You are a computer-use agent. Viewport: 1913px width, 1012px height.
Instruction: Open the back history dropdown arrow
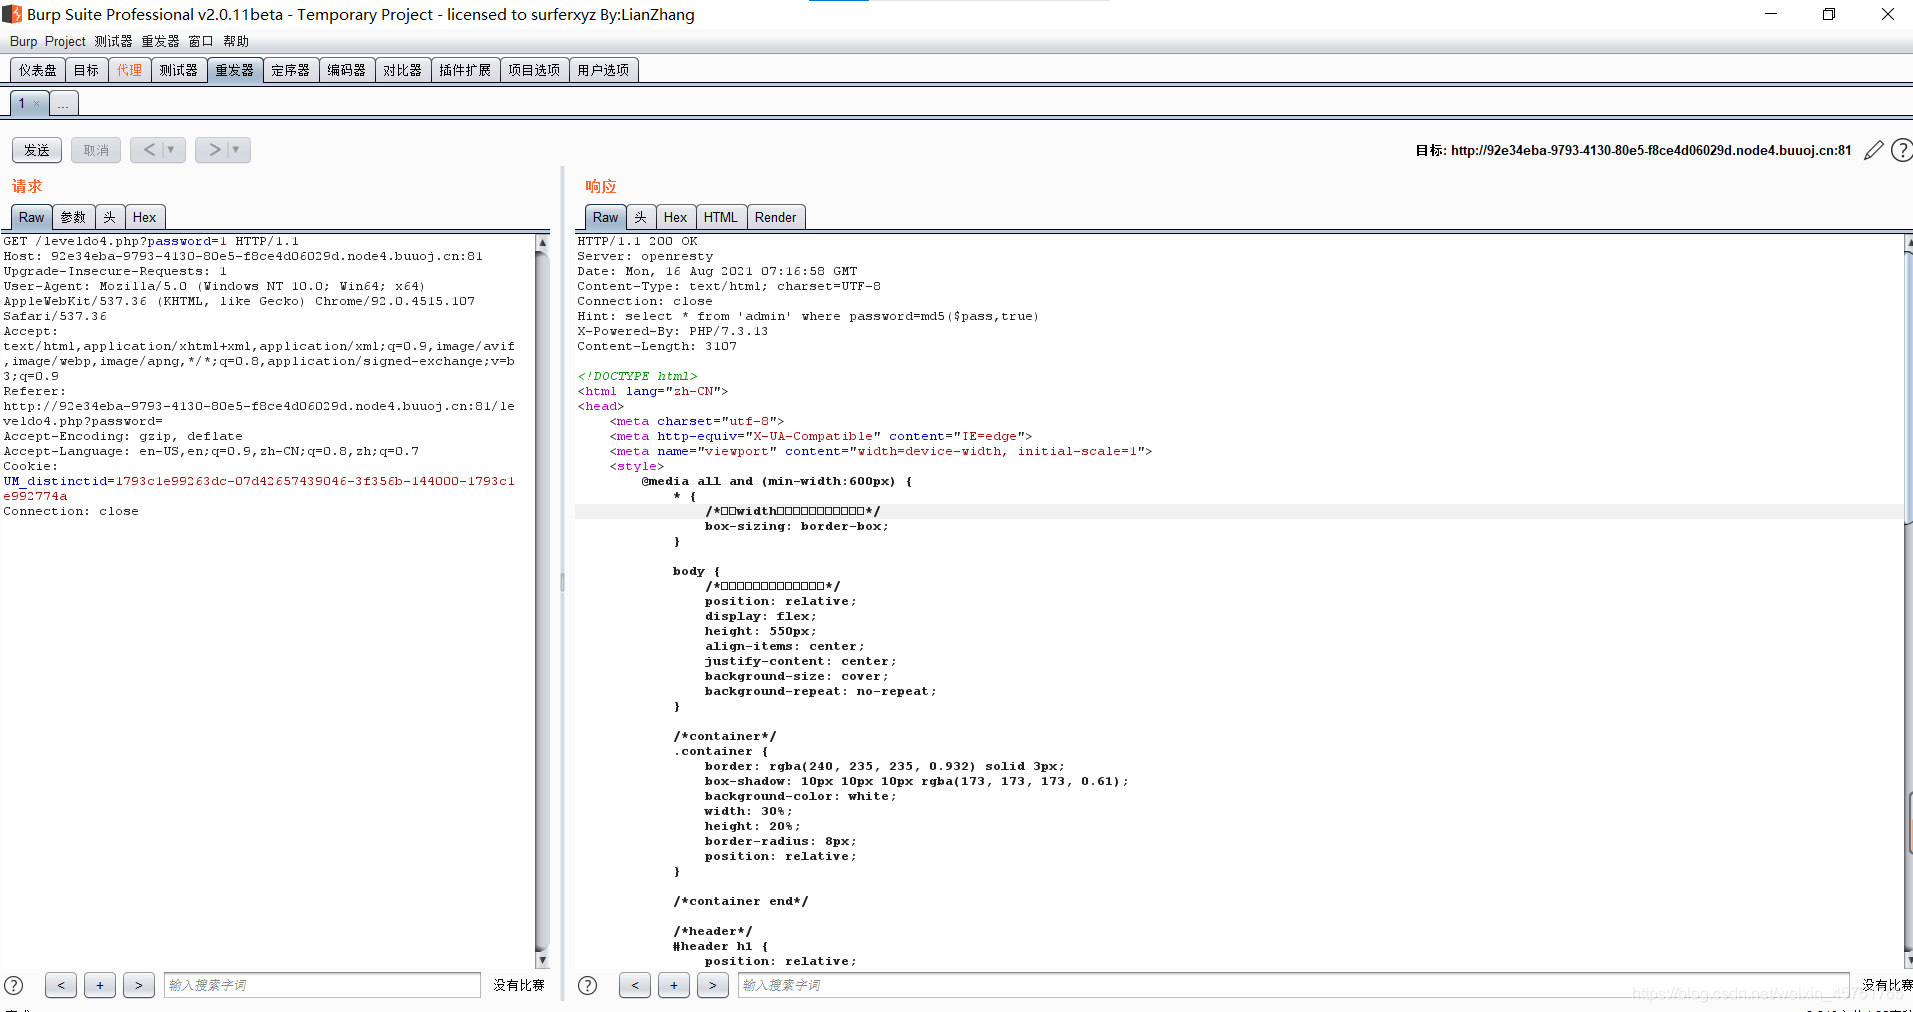click(172, 150)
